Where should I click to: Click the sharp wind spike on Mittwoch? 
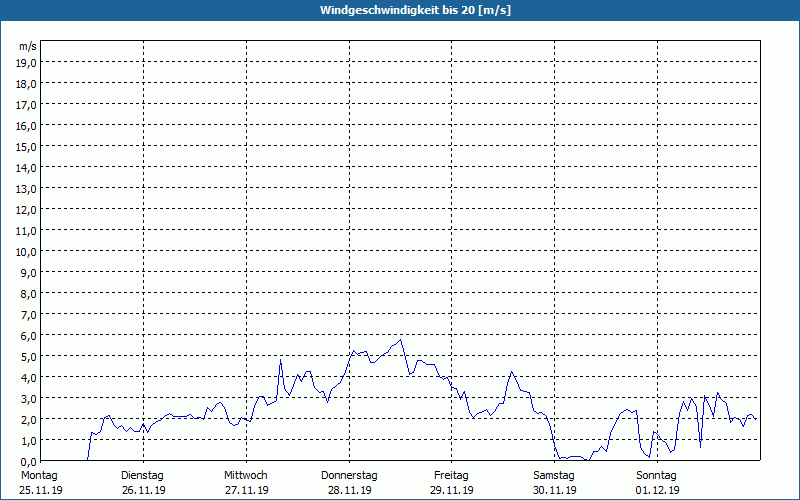[281, 360]
